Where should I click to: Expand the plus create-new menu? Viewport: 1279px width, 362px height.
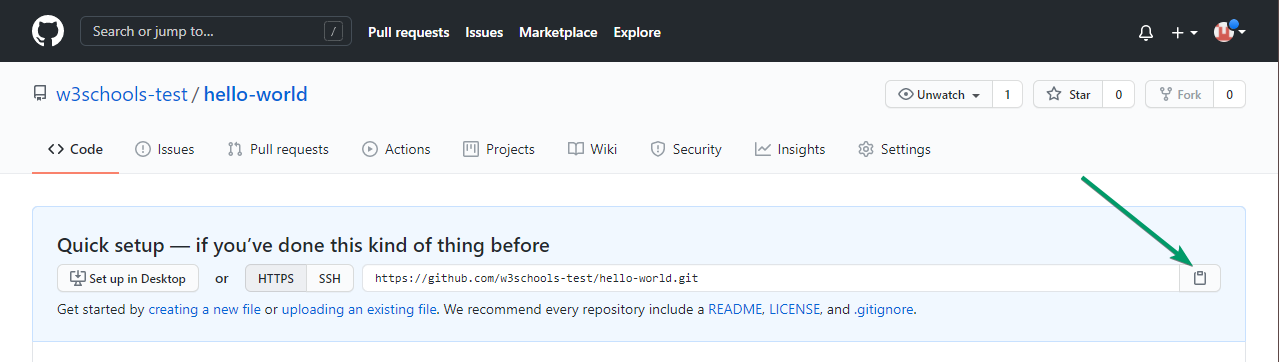tap(1184, 32)
